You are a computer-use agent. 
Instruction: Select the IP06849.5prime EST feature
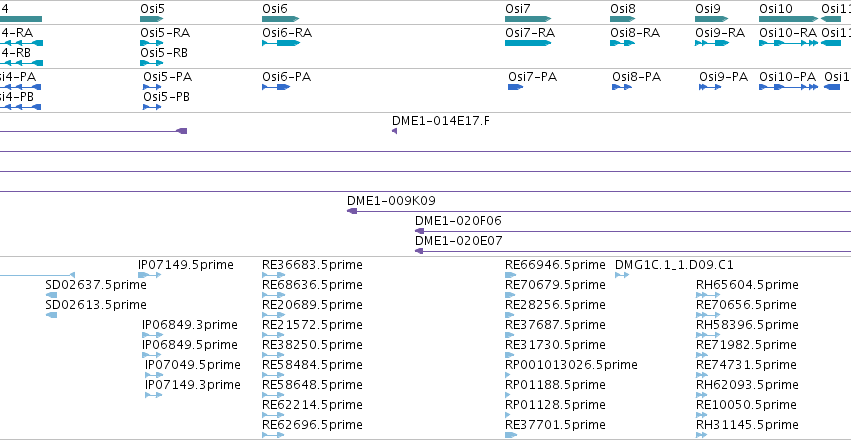coord(153,355)
